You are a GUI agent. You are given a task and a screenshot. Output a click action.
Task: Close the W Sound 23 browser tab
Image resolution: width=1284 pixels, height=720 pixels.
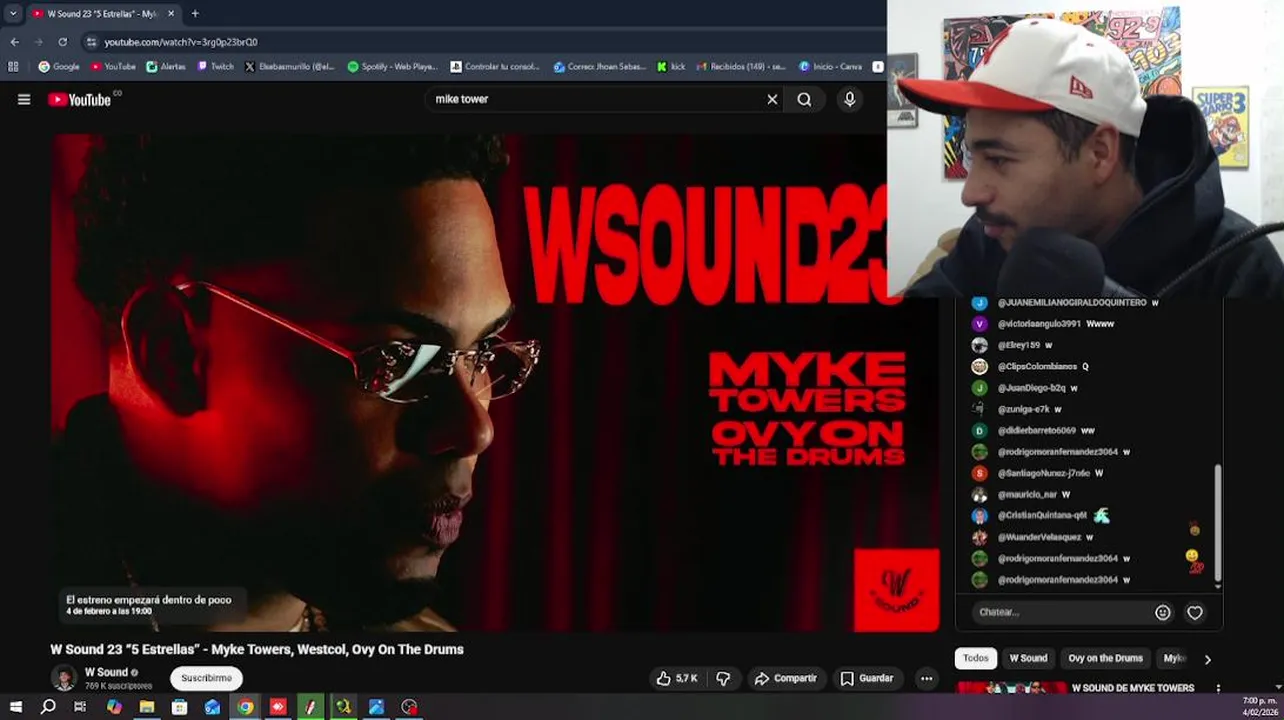(170, 14)
